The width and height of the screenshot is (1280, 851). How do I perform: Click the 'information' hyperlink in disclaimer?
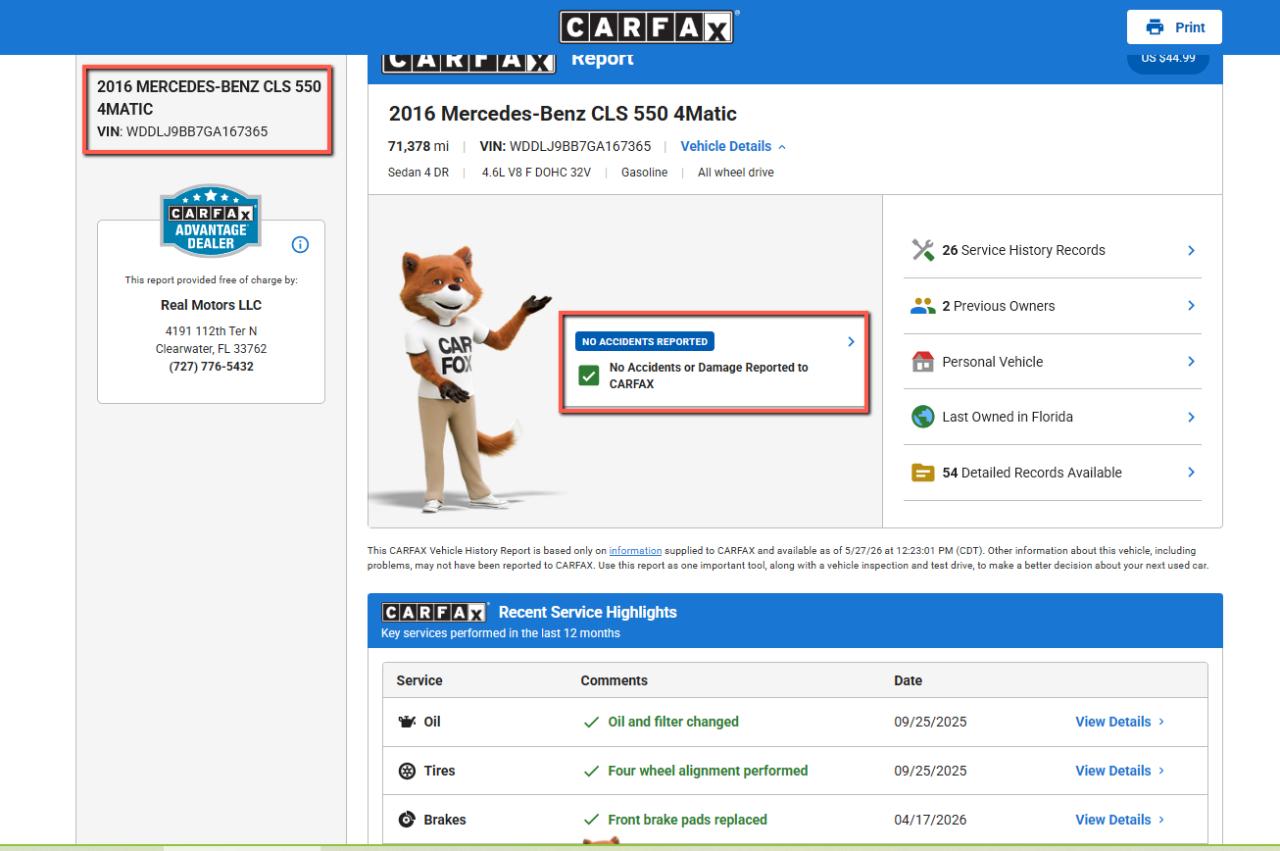635,549
